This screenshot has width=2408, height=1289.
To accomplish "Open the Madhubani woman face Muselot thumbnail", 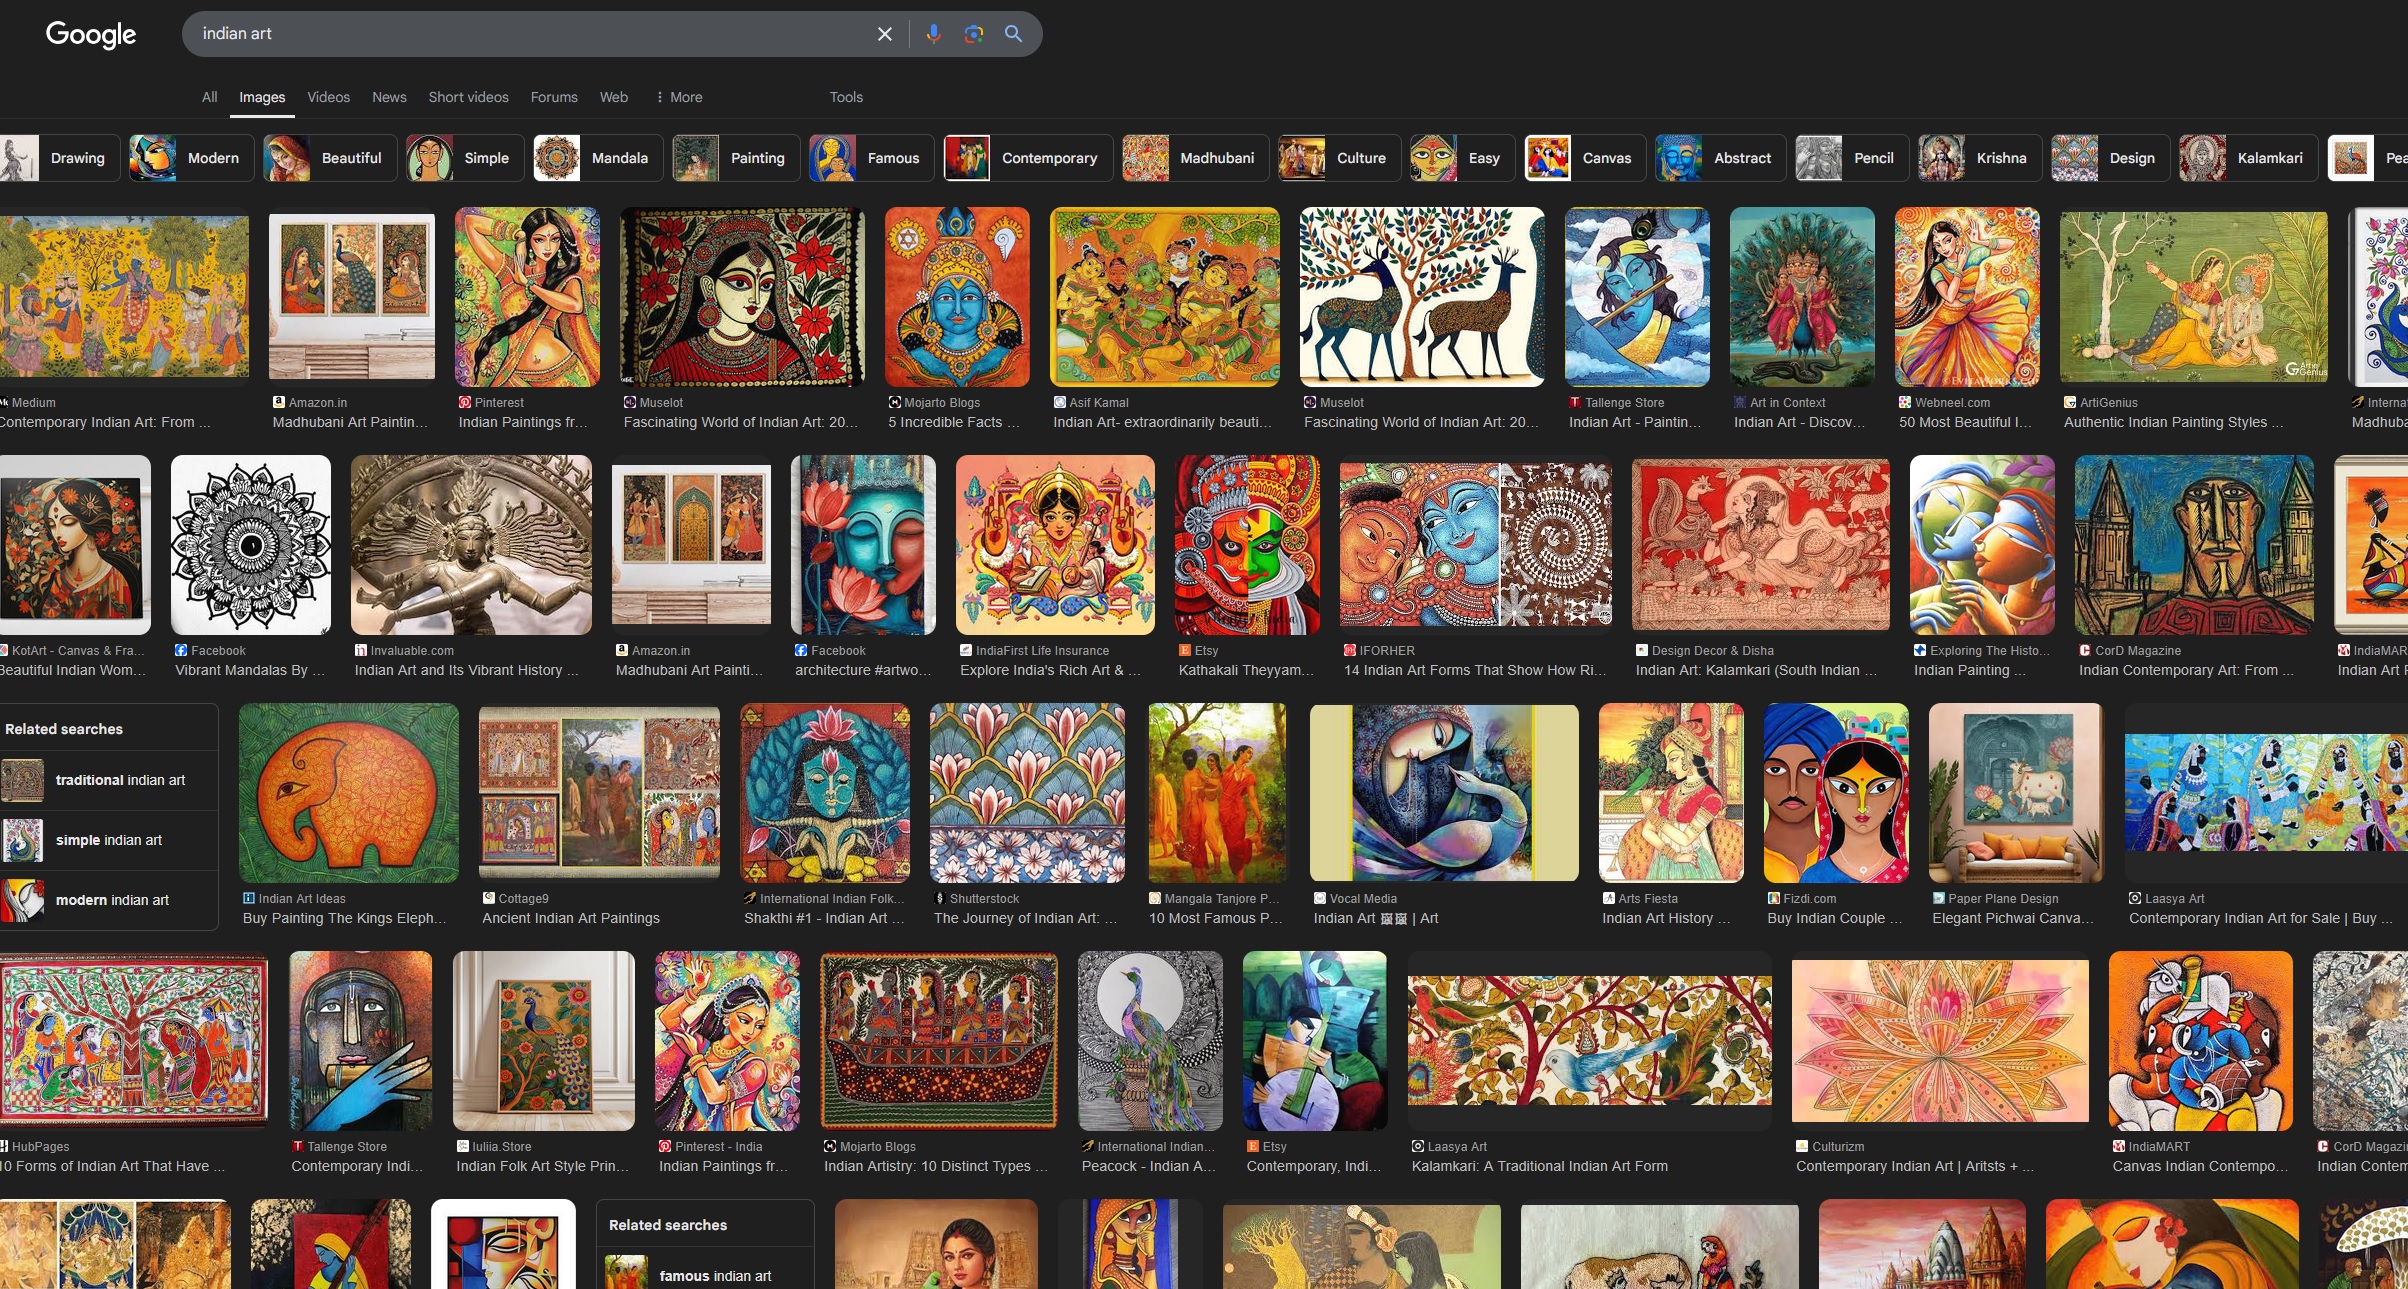I will [742, 297].
